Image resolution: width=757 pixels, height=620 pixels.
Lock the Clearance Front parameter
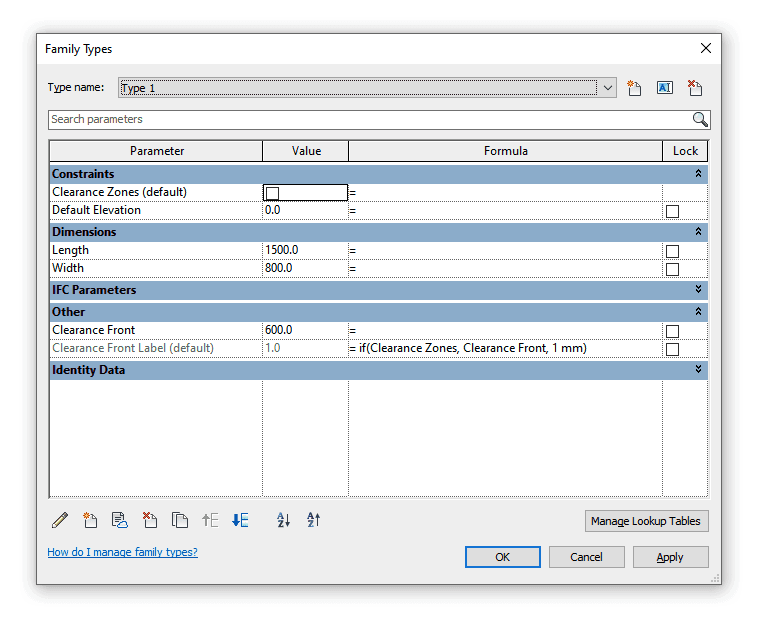tap(672, 331)
